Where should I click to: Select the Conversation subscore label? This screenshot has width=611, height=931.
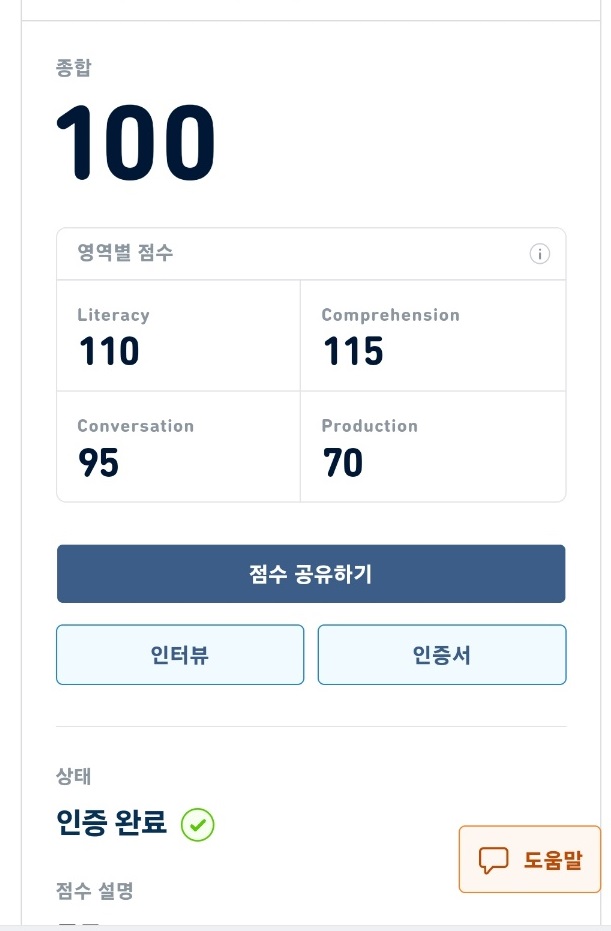tap(135, 426)
